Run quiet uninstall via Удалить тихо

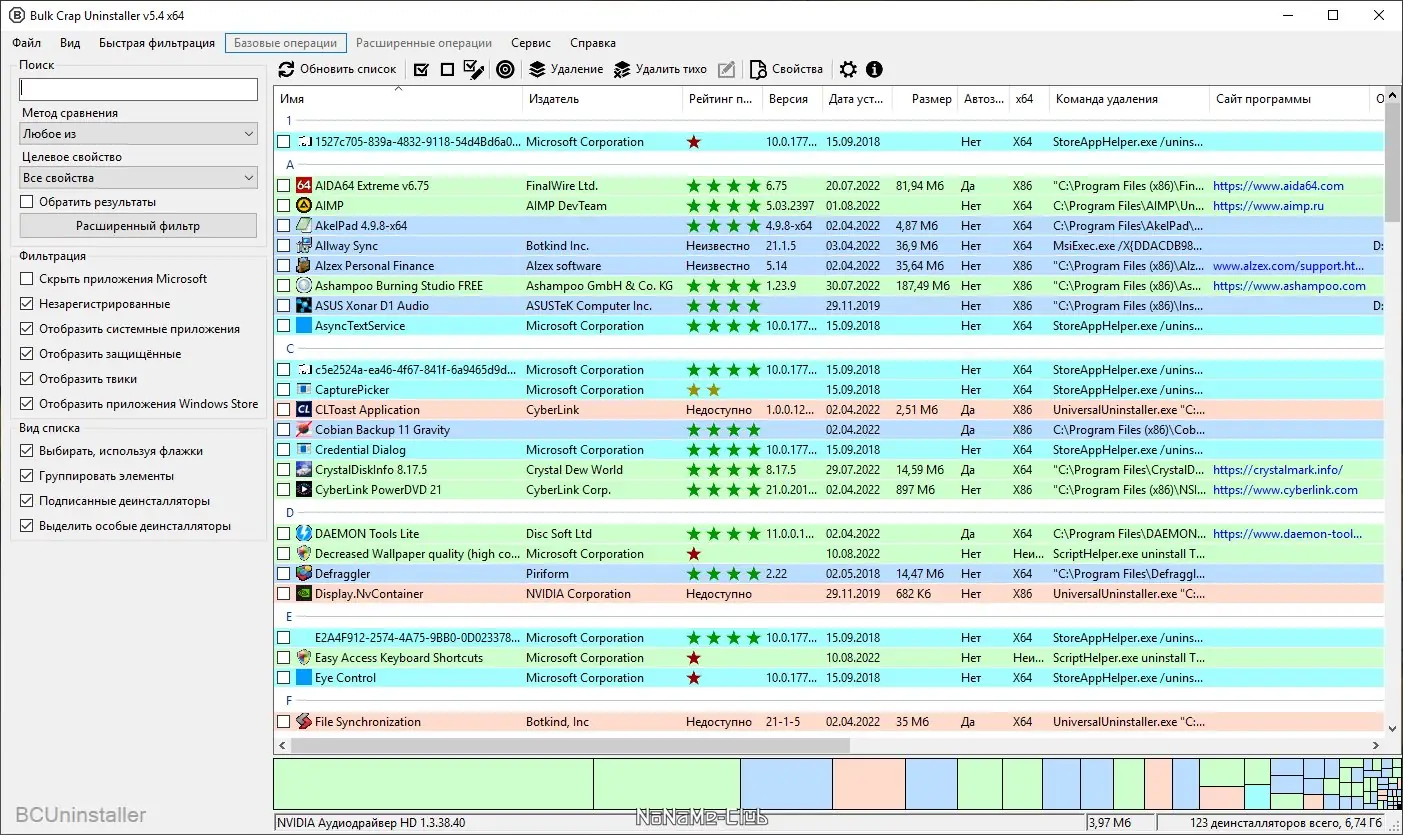click(x=660, y=69)
